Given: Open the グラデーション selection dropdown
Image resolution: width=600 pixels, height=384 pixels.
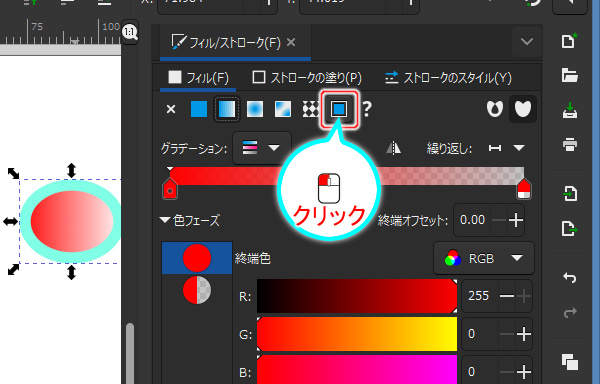Looking at the screenshot, I should (262, 148).
